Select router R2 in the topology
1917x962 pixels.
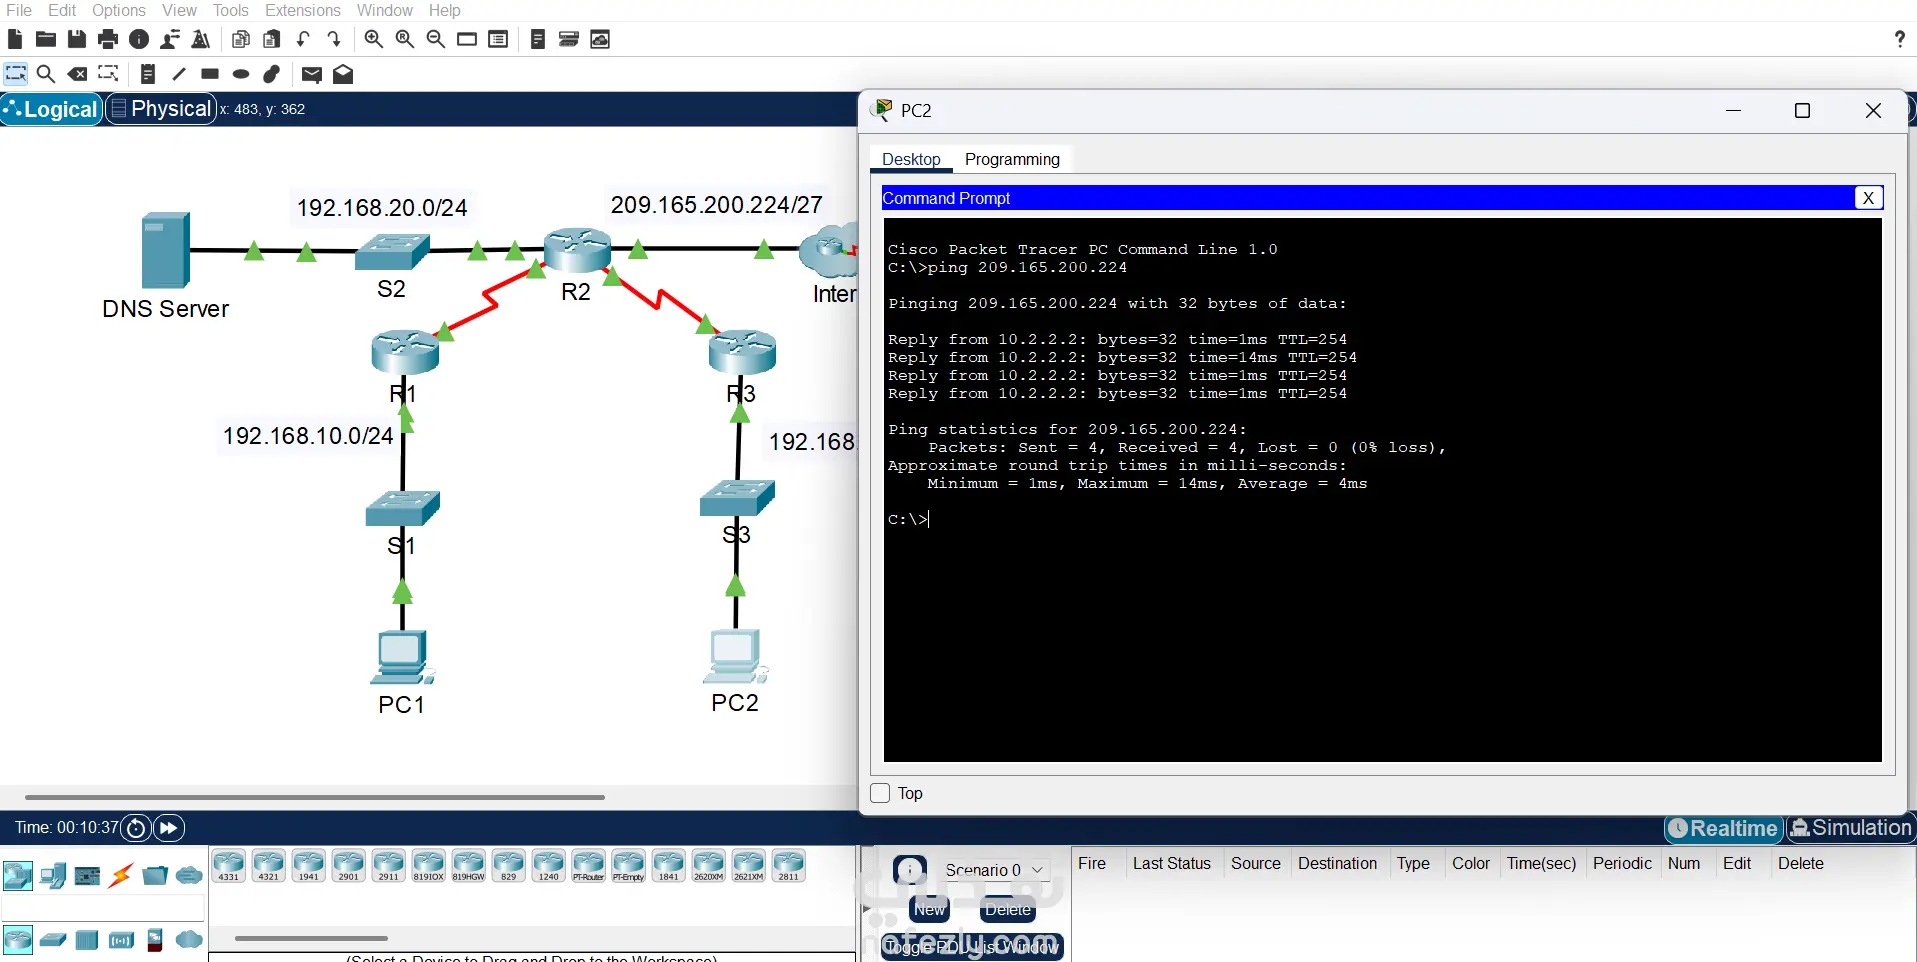577,250
